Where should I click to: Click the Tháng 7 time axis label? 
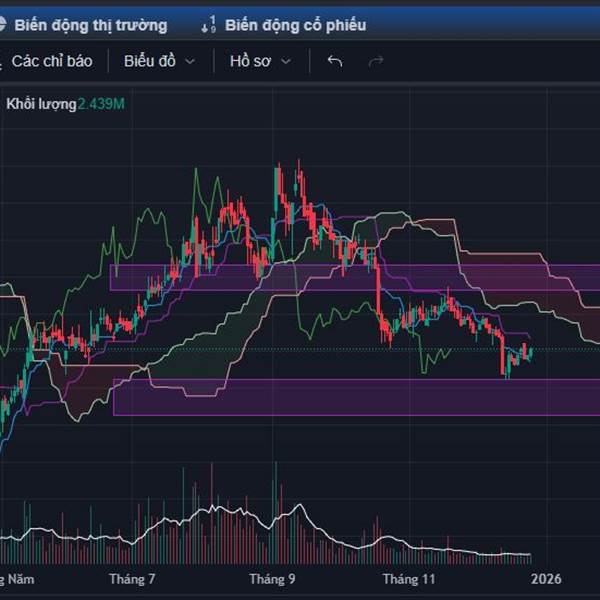coord(132,579)
